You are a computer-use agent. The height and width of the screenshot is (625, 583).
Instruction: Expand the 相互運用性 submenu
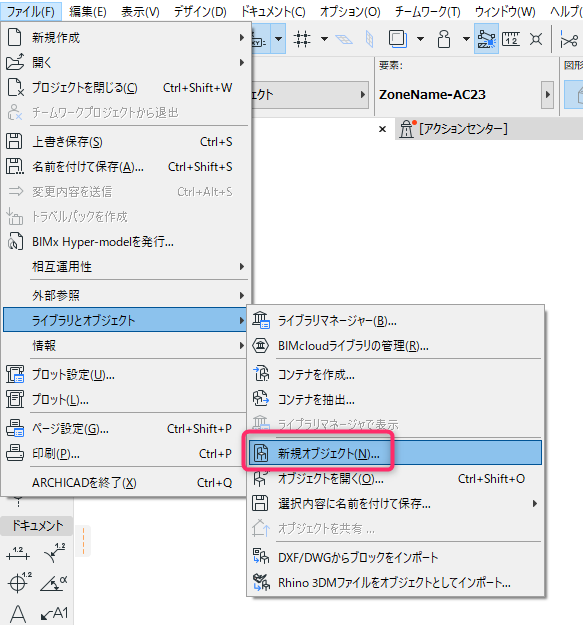[126, 266]
